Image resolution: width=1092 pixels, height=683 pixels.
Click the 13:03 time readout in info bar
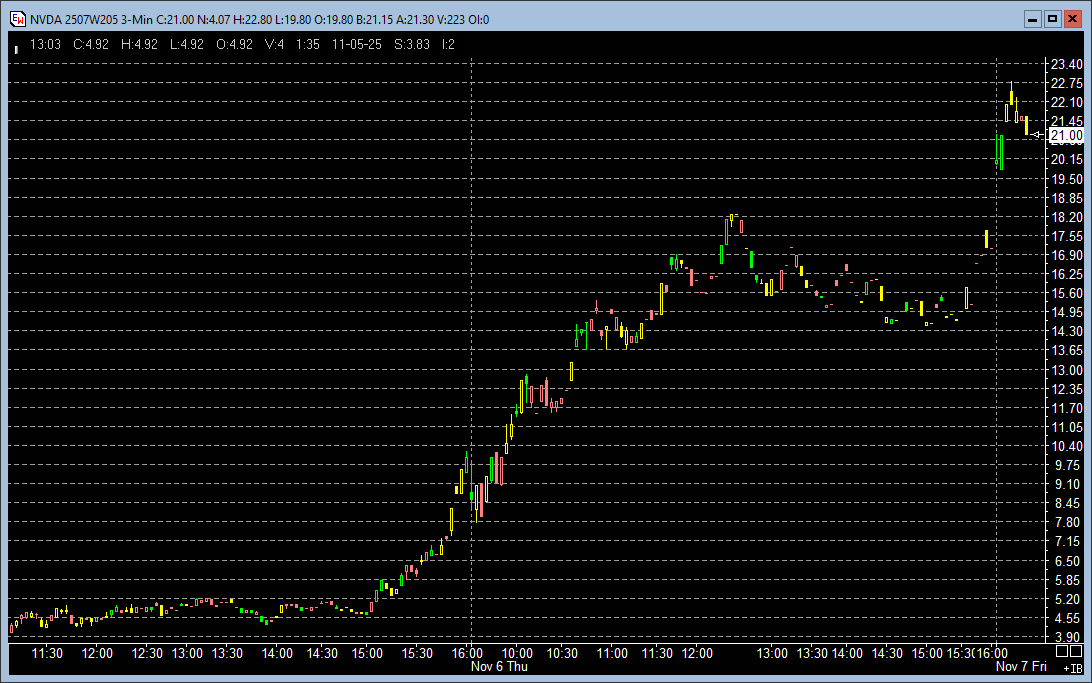click(46, 44)
